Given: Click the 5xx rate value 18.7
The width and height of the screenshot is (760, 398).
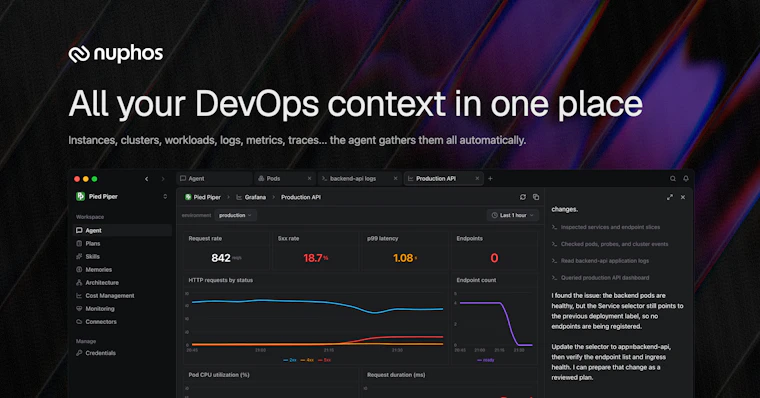Looking at the screenshot, I should [x=313, y=258].
